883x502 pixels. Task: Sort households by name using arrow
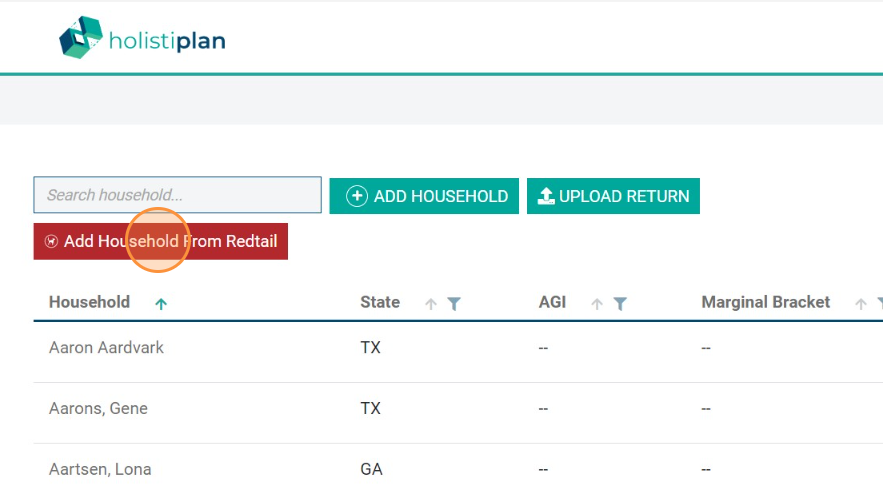(x=161, y=304)
